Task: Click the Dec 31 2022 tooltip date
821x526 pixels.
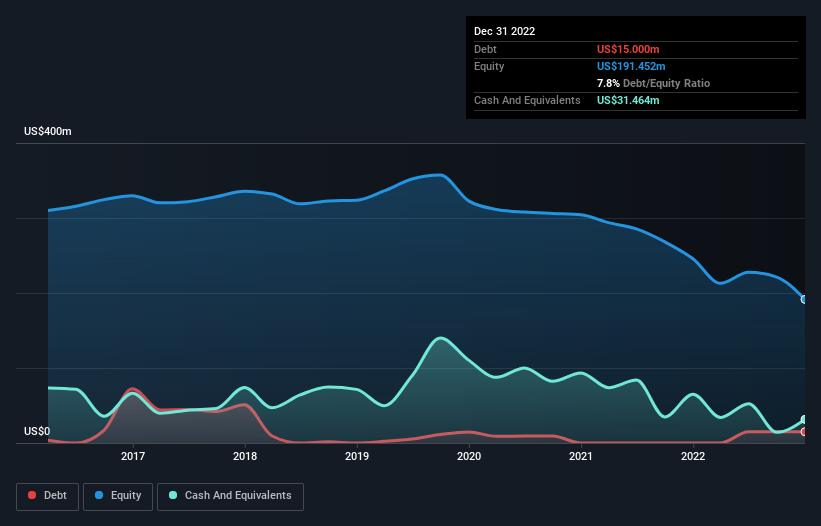Action: (504, 31)
